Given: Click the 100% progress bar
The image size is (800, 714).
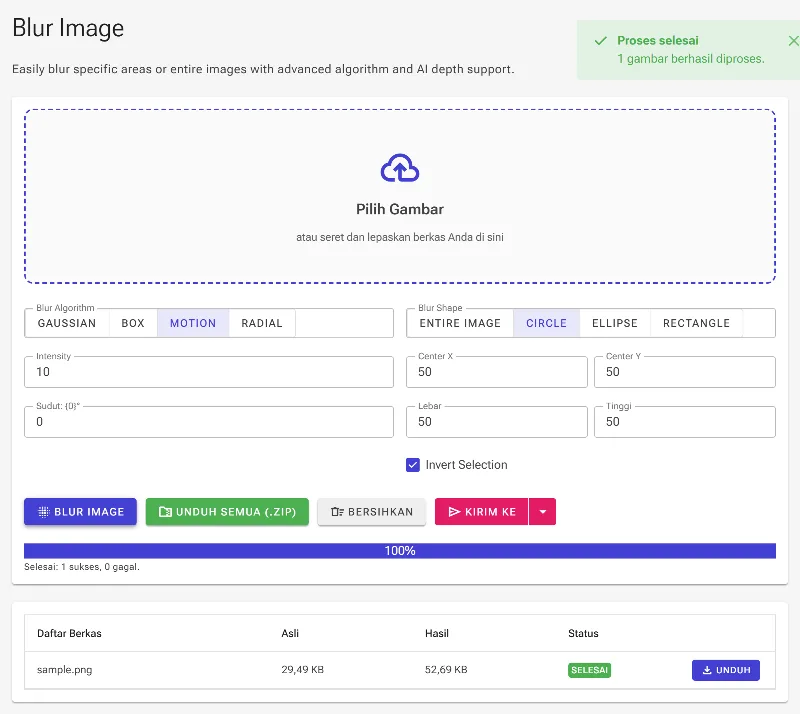Looking at the screenshot, I should 400,551.
